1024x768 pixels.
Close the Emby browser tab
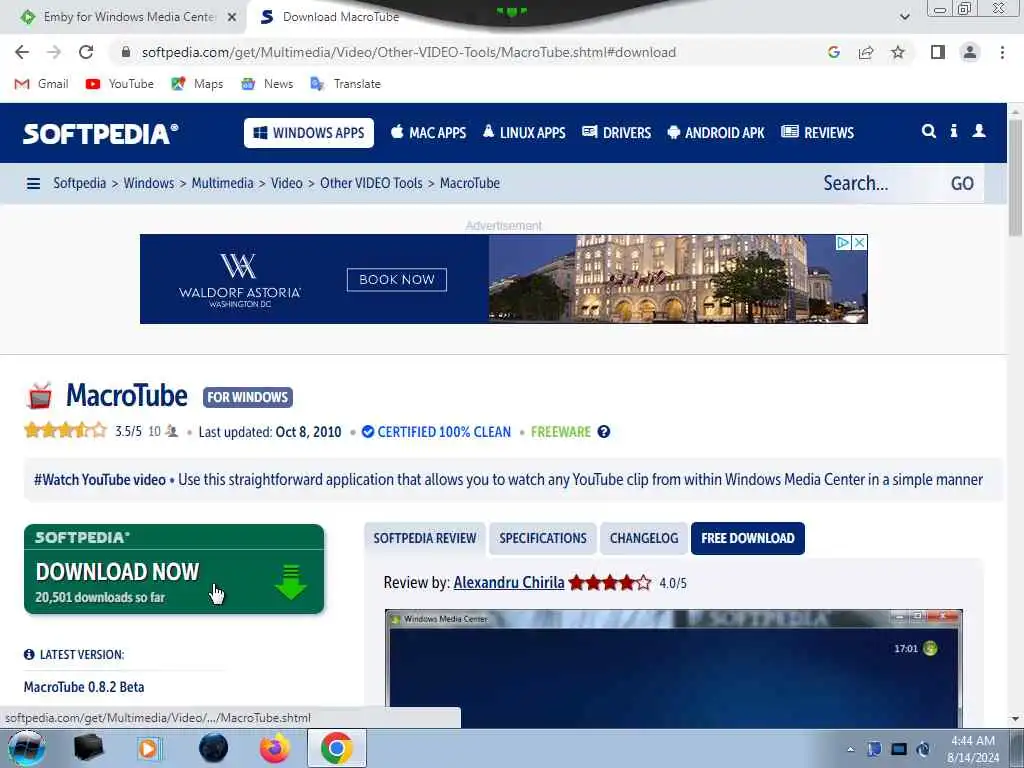[x=232, y=17]
